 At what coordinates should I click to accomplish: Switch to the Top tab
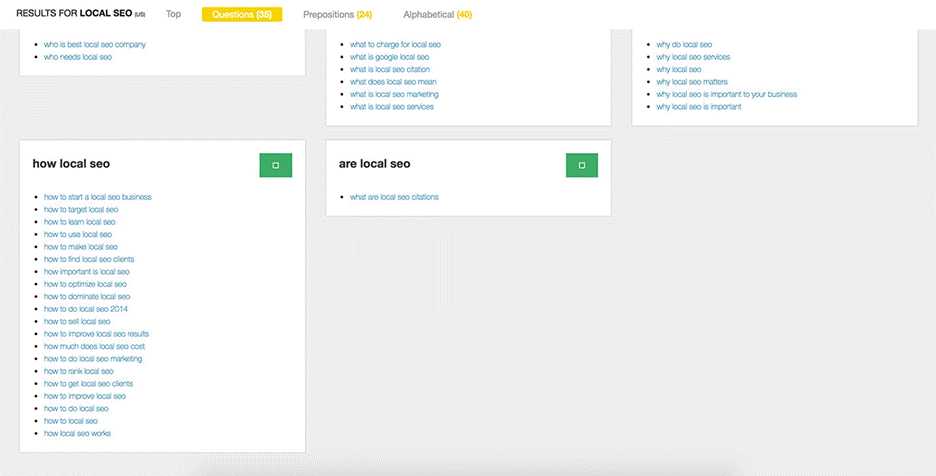coord(174,15)
